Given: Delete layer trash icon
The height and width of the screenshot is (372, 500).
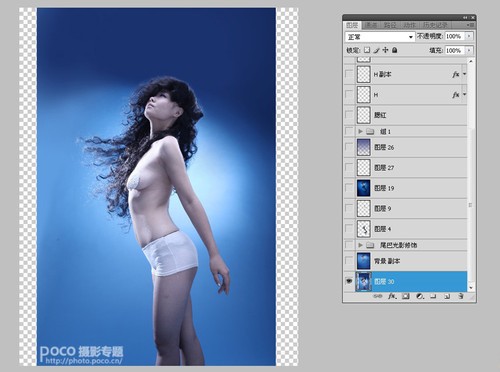Looking at the screenshot, I should pyautogui.click(x=461, y=296).
